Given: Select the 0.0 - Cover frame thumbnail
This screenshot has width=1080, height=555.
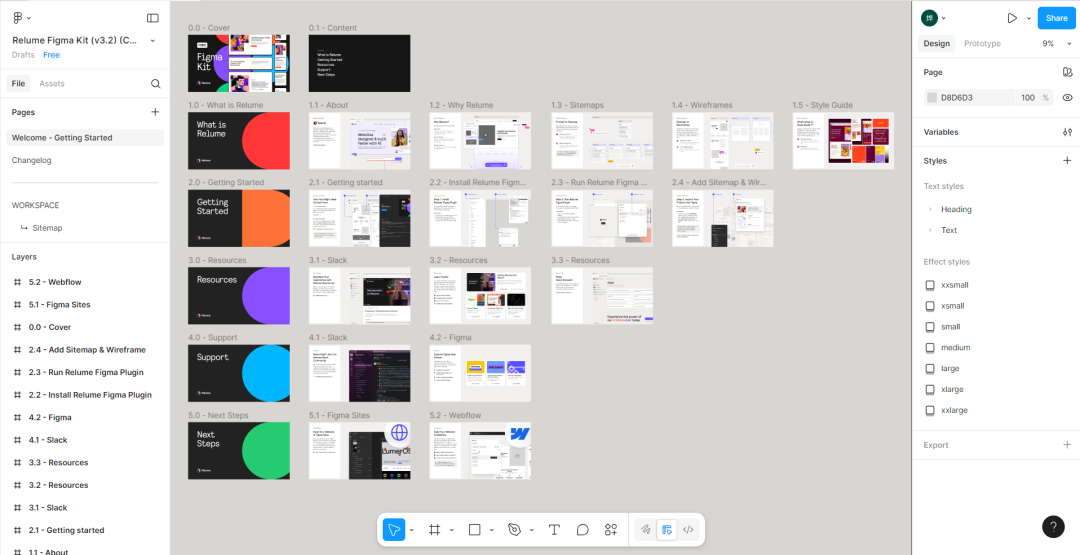Looking at the screenshot, I should click(x=239, y=63).
